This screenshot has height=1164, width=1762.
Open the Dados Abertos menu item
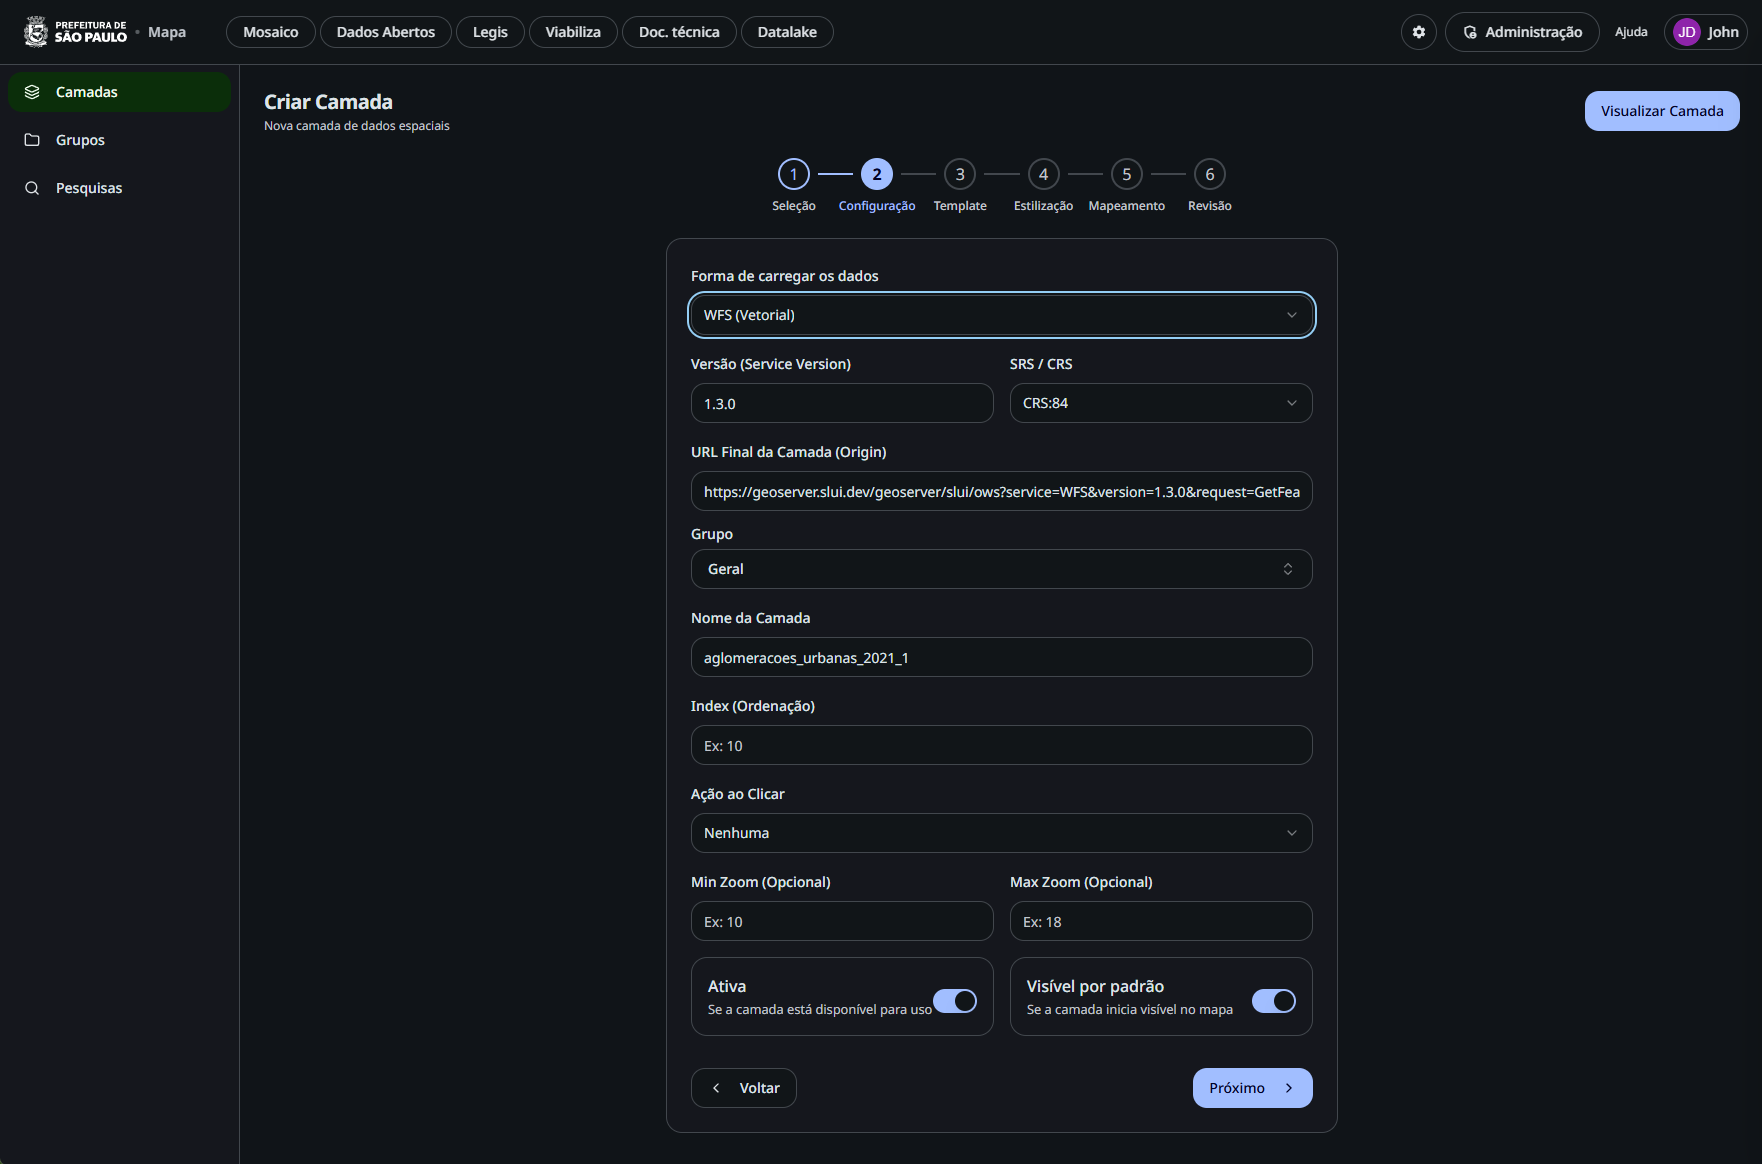point(386,32)
